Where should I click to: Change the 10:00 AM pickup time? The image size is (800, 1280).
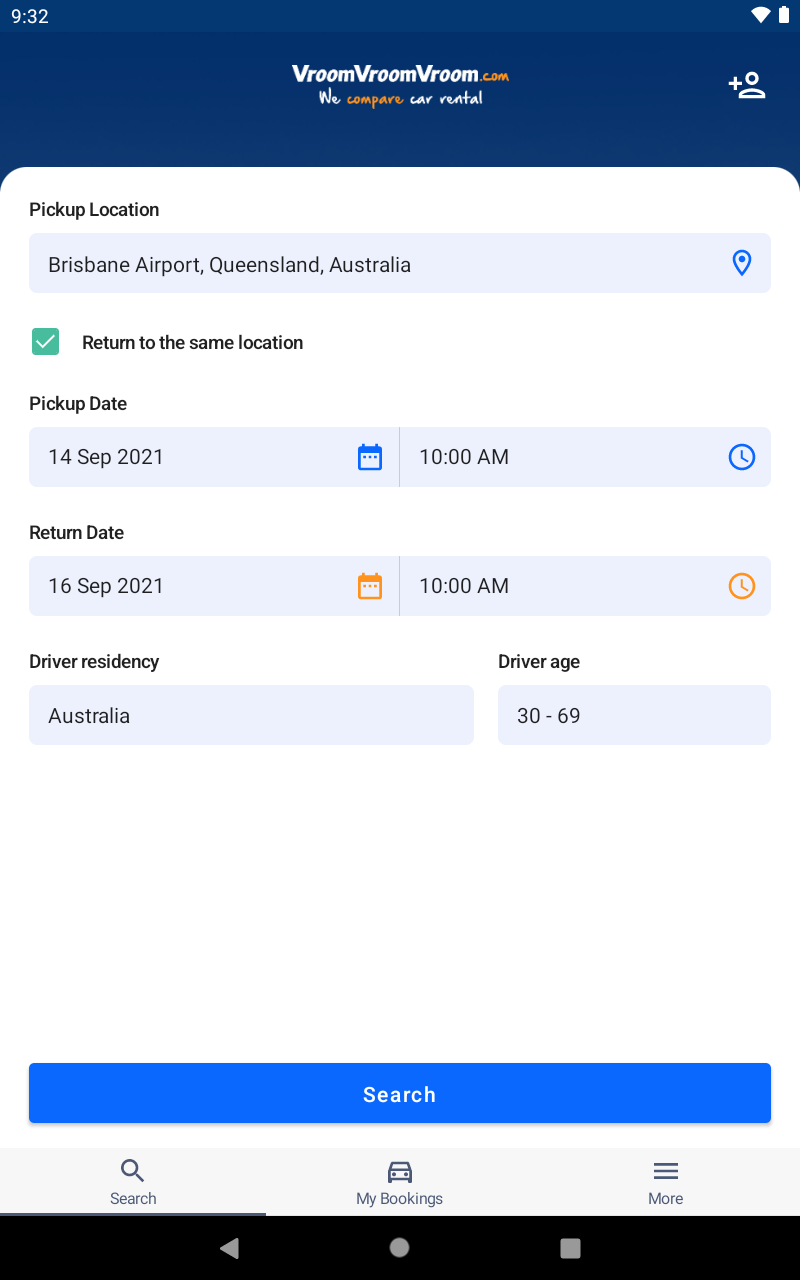tap(560, 457)
